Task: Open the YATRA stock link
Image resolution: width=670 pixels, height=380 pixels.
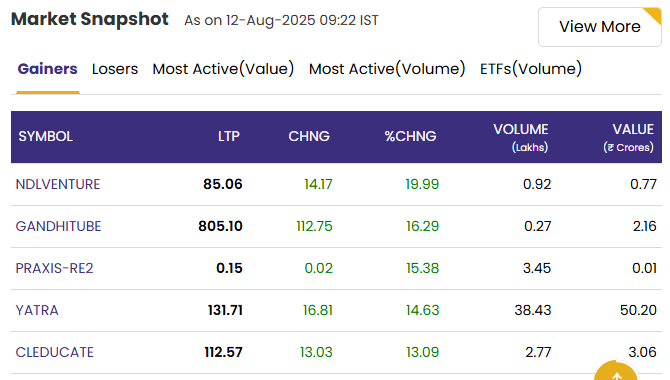Action: point(37,310)
